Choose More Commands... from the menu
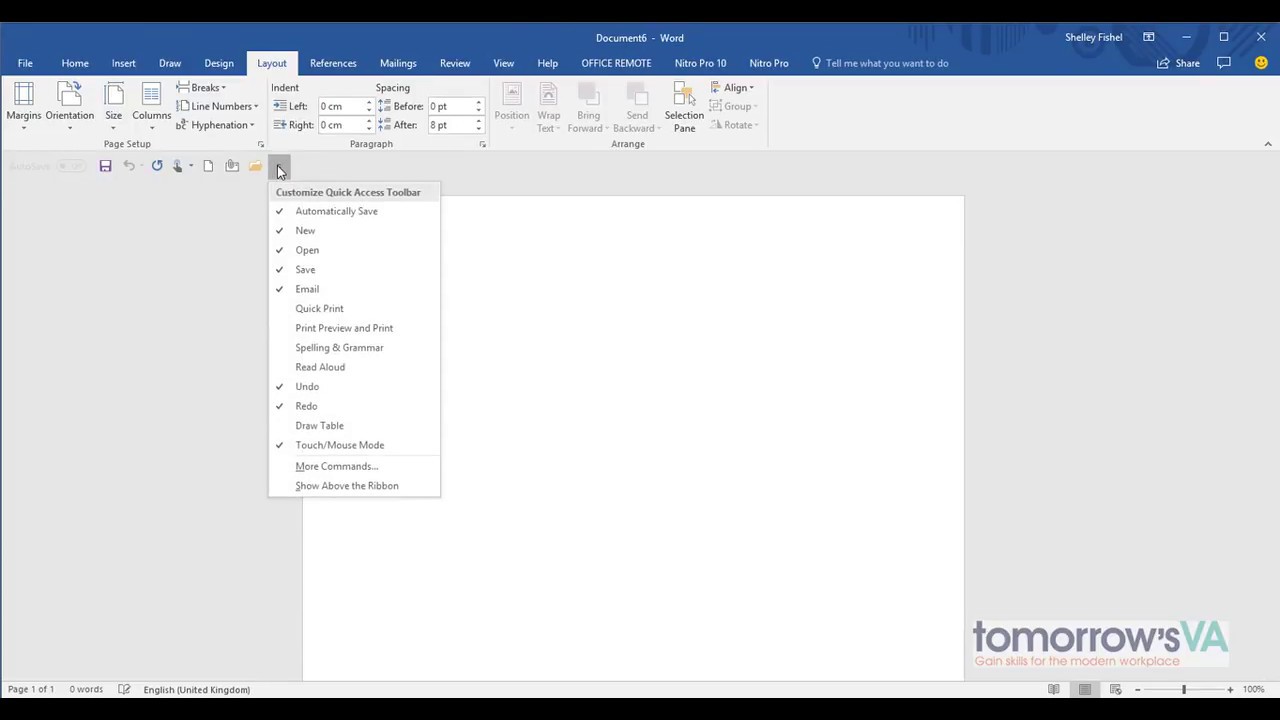 point(354,466)
